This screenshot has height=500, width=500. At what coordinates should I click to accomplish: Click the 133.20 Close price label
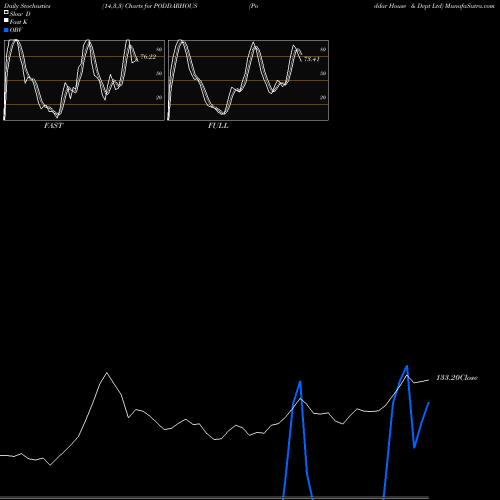tap(457, 378)
